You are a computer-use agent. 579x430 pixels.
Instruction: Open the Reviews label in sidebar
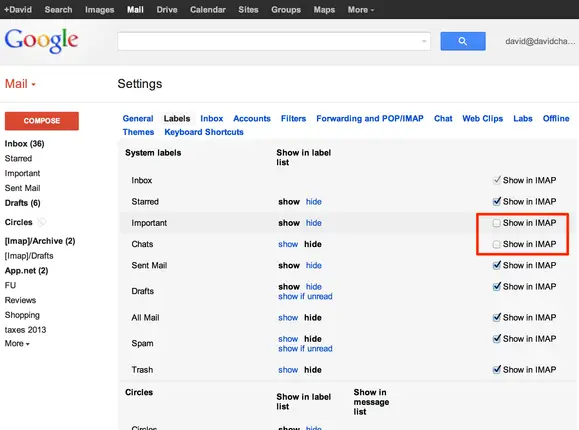point(20,300)
